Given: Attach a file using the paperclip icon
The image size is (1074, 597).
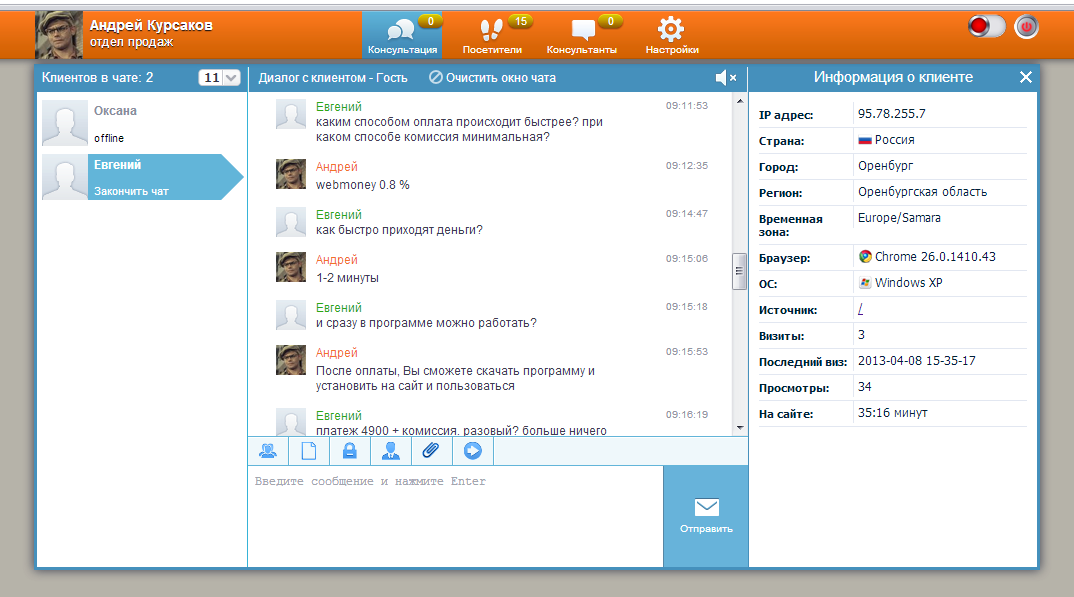Looking at the screenshot, I should click(431, 451).
